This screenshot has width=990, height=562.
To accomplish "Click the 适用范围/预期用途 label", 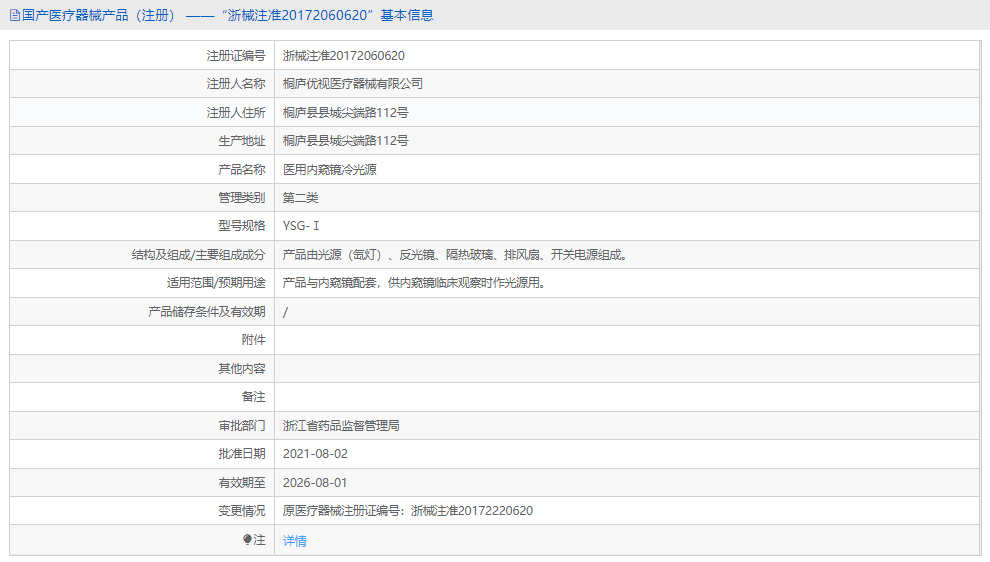I will pos(216,282).
